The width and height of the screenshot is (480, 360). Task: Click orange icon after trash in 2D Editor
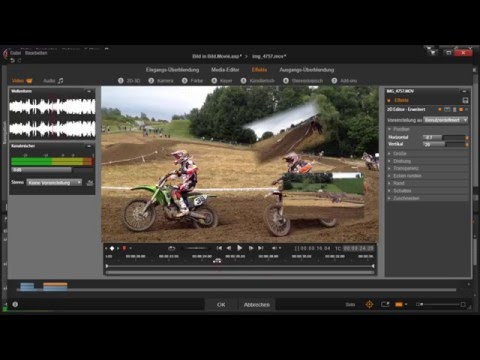(461, 109)
